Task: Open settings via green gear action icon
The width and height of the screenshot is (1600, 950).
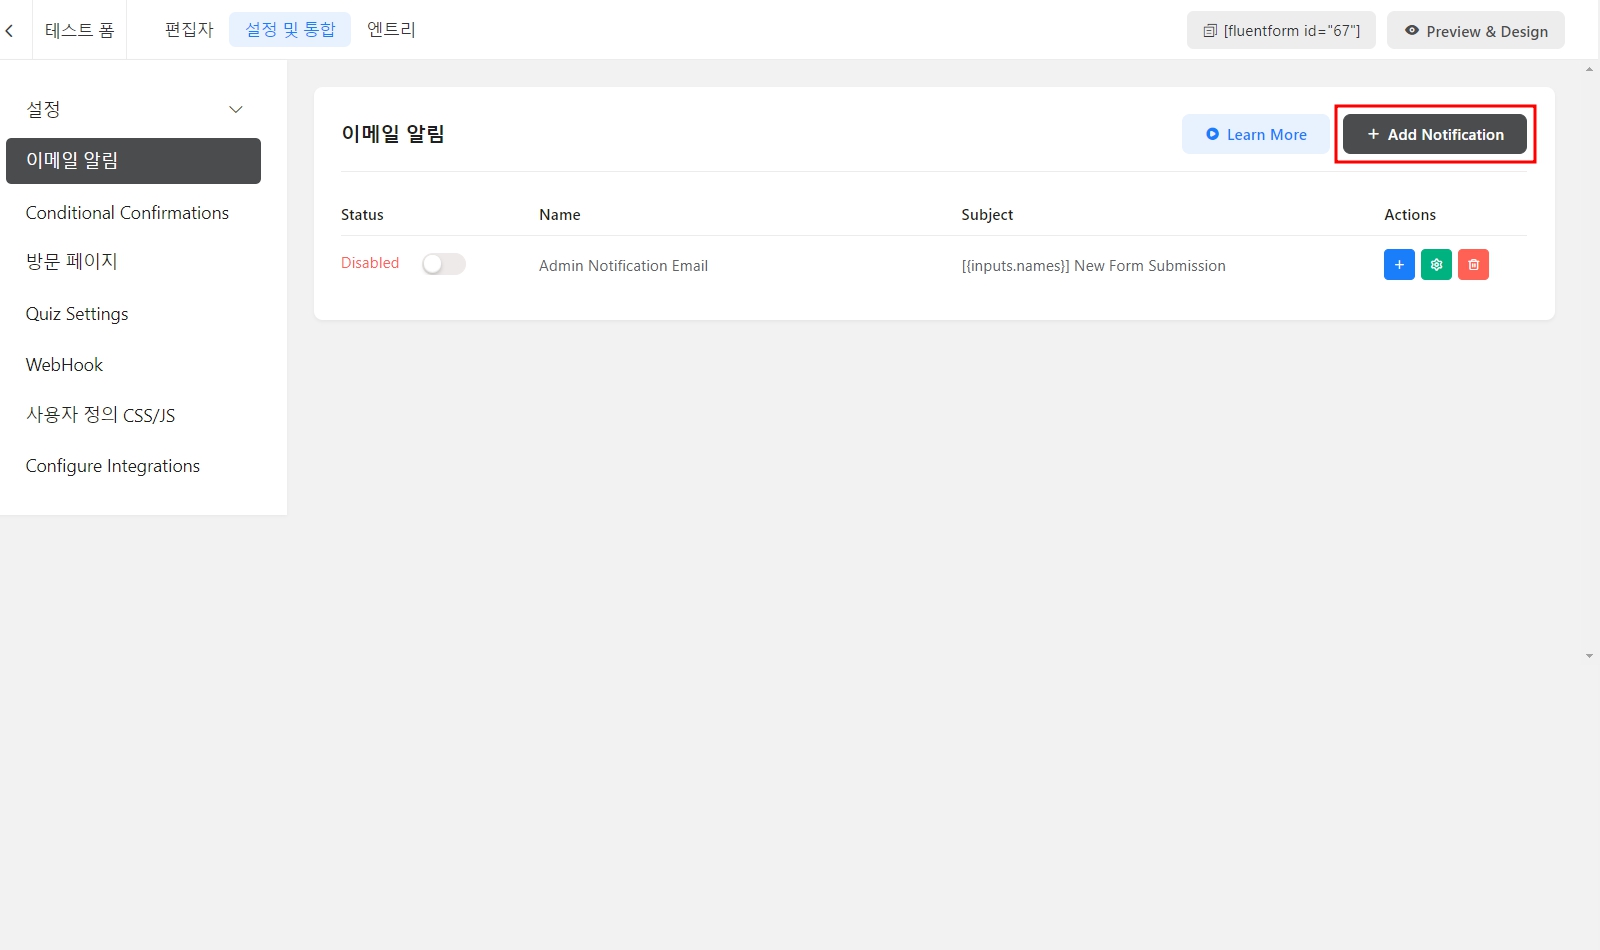Action: pos(1436,265)
